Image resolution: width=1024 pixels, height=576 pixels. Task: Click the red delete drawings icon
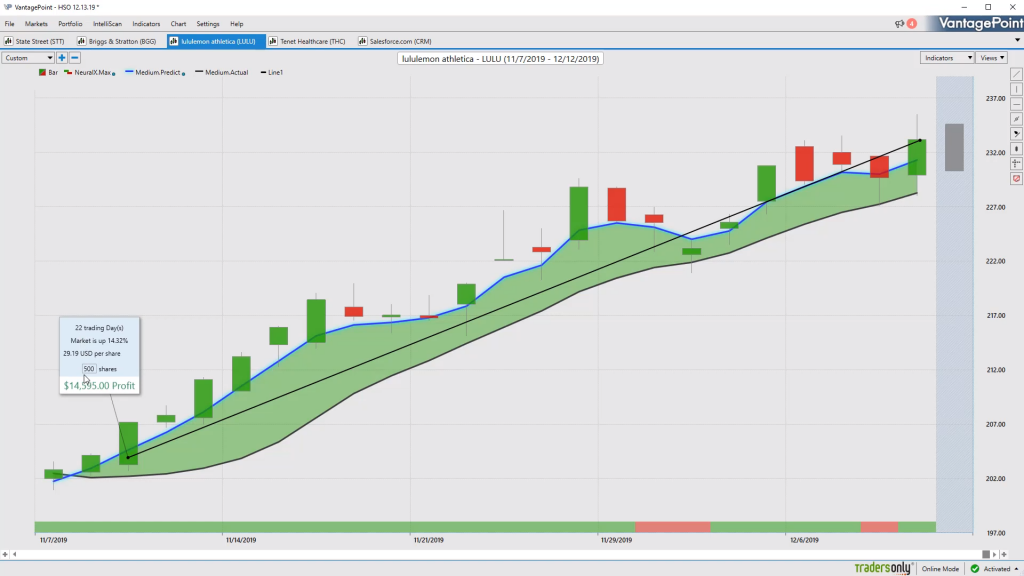point(1016,178)
